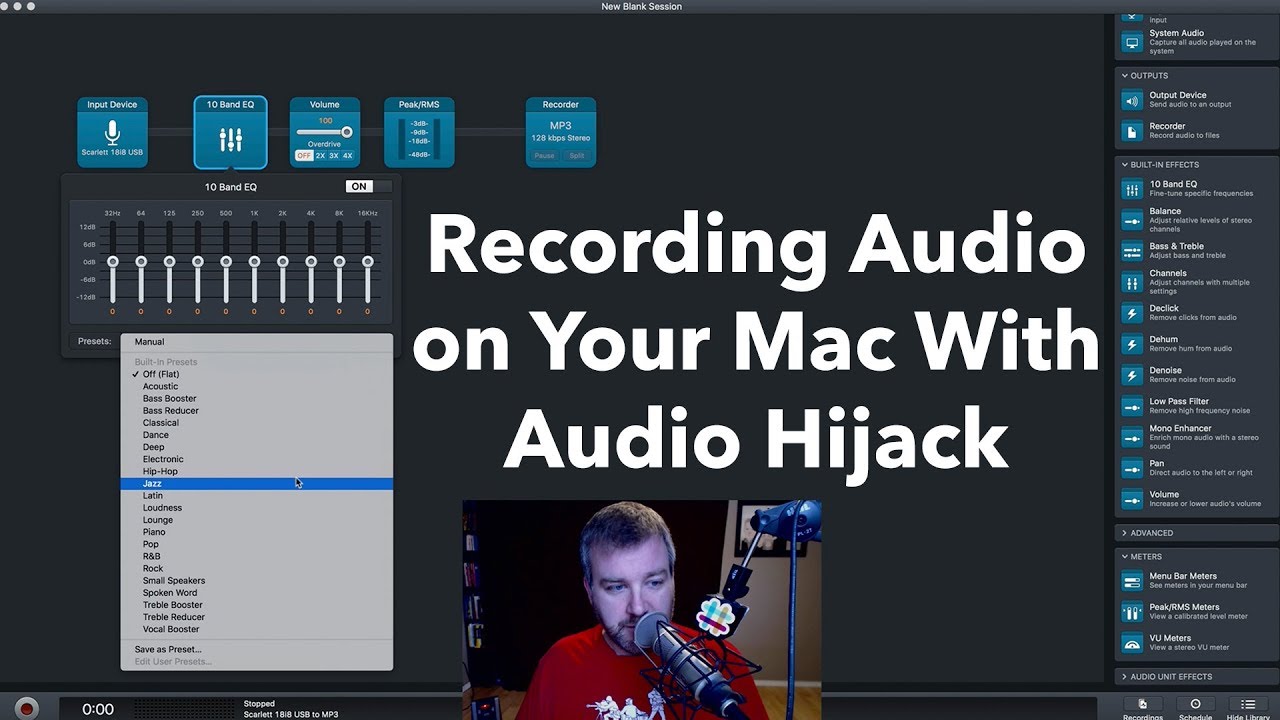Viewport: 1280px width, 720px height.
Task: Start recording with the red record button
Action: point(27,708)
